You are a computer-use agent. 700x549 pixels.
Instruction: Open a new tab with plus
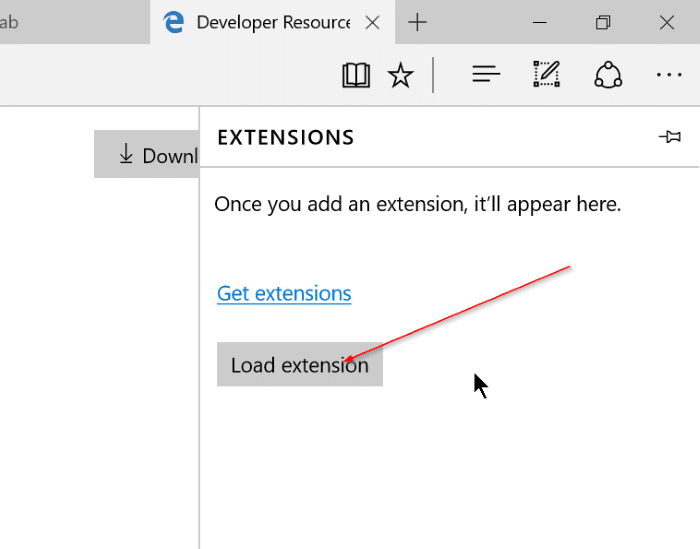pos(417,22)
